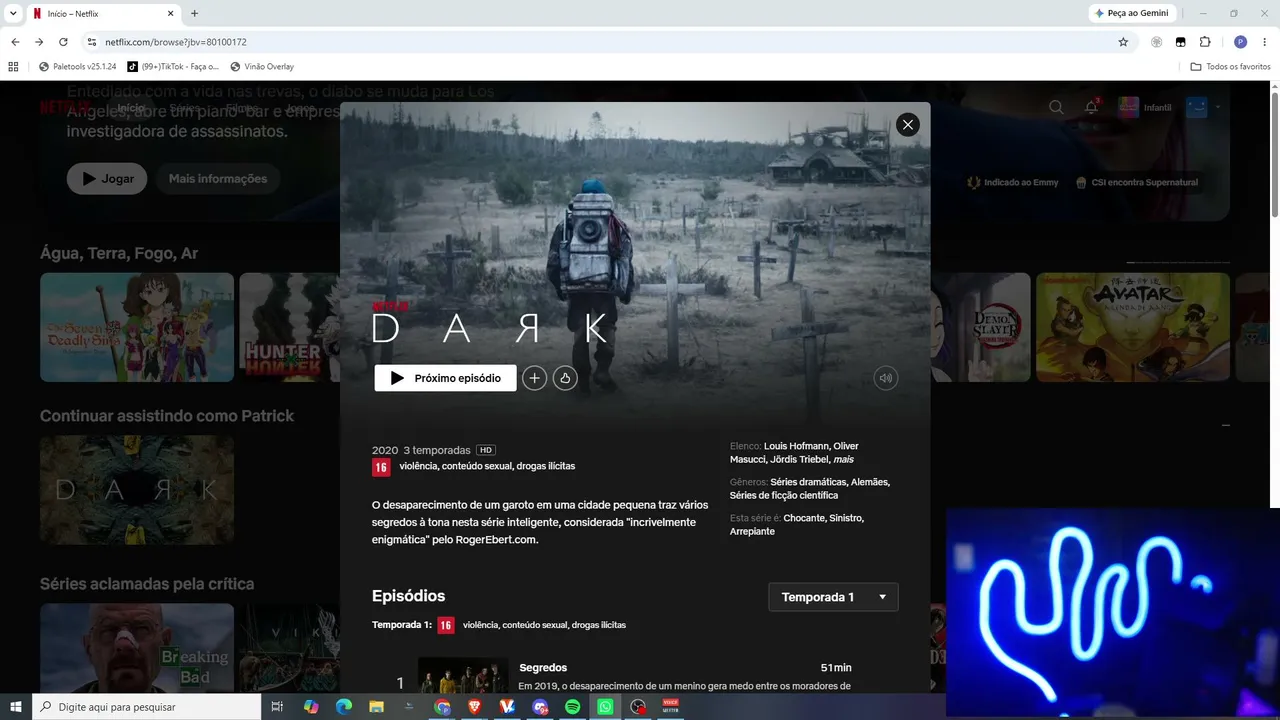Viewport: 1280px width, 720px height.
Task: Open the Chrome extensions puzzle icon
Action: click(x=1205, y=42)
